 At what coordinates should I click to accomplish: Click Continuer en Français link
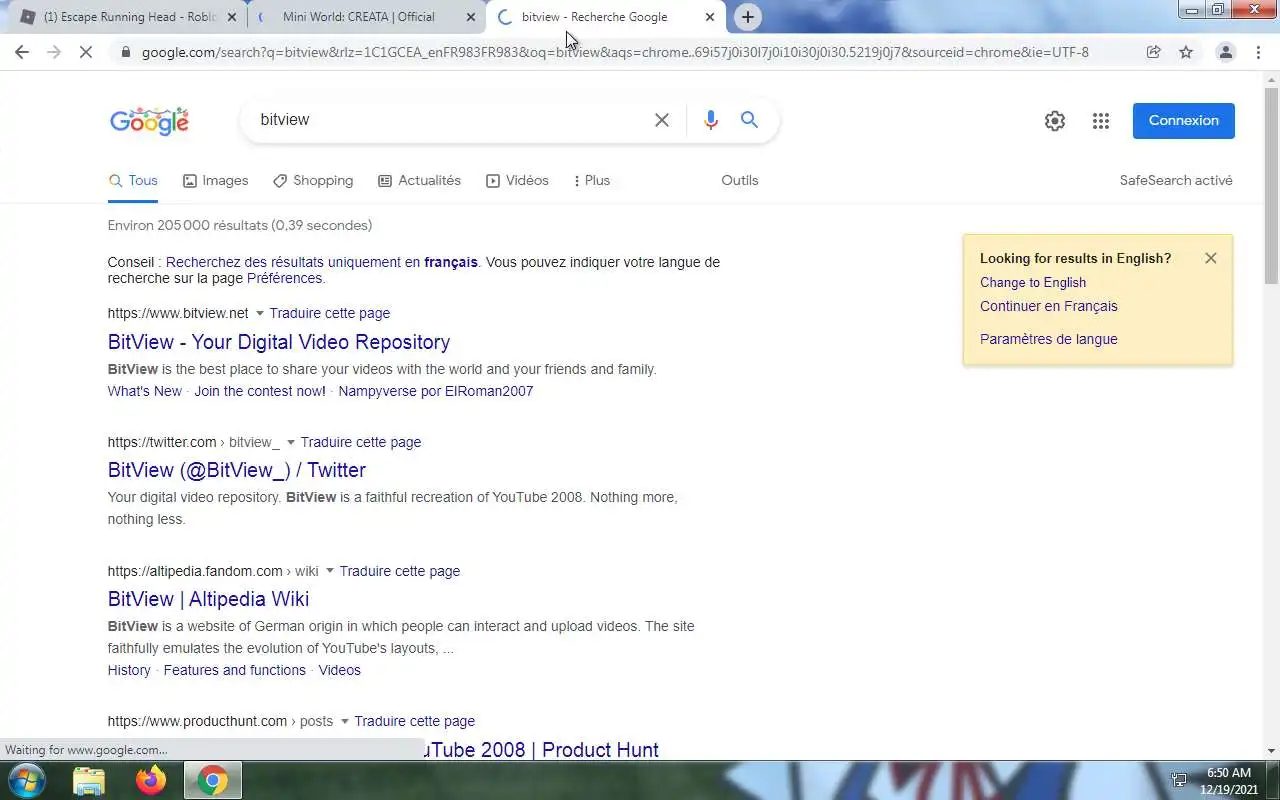click(x=1049, y=306)
